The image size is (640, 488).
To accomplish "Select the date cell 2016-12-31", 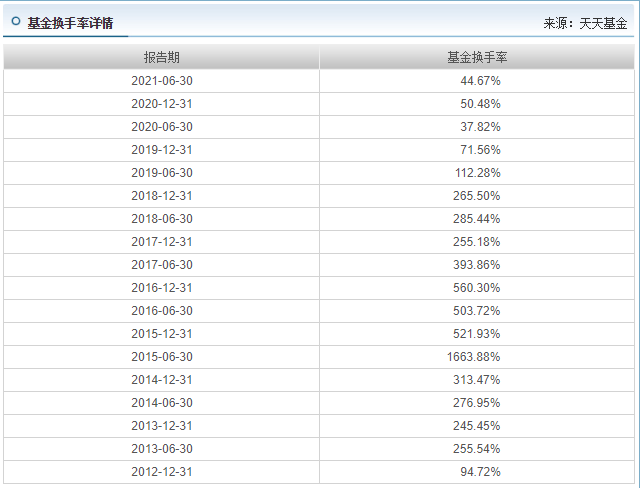I will [x=162, y=288].
